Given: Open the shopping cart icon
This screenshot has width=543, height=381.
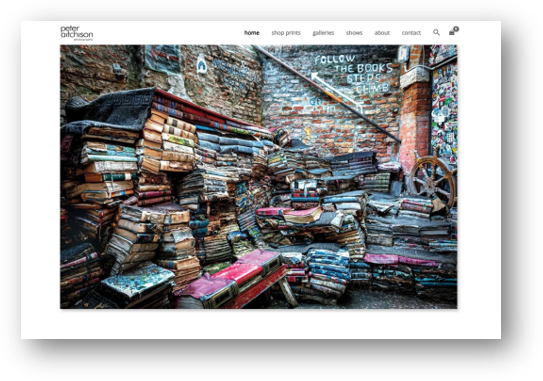Looking at the screenshot, I should [x=453, y=31].
